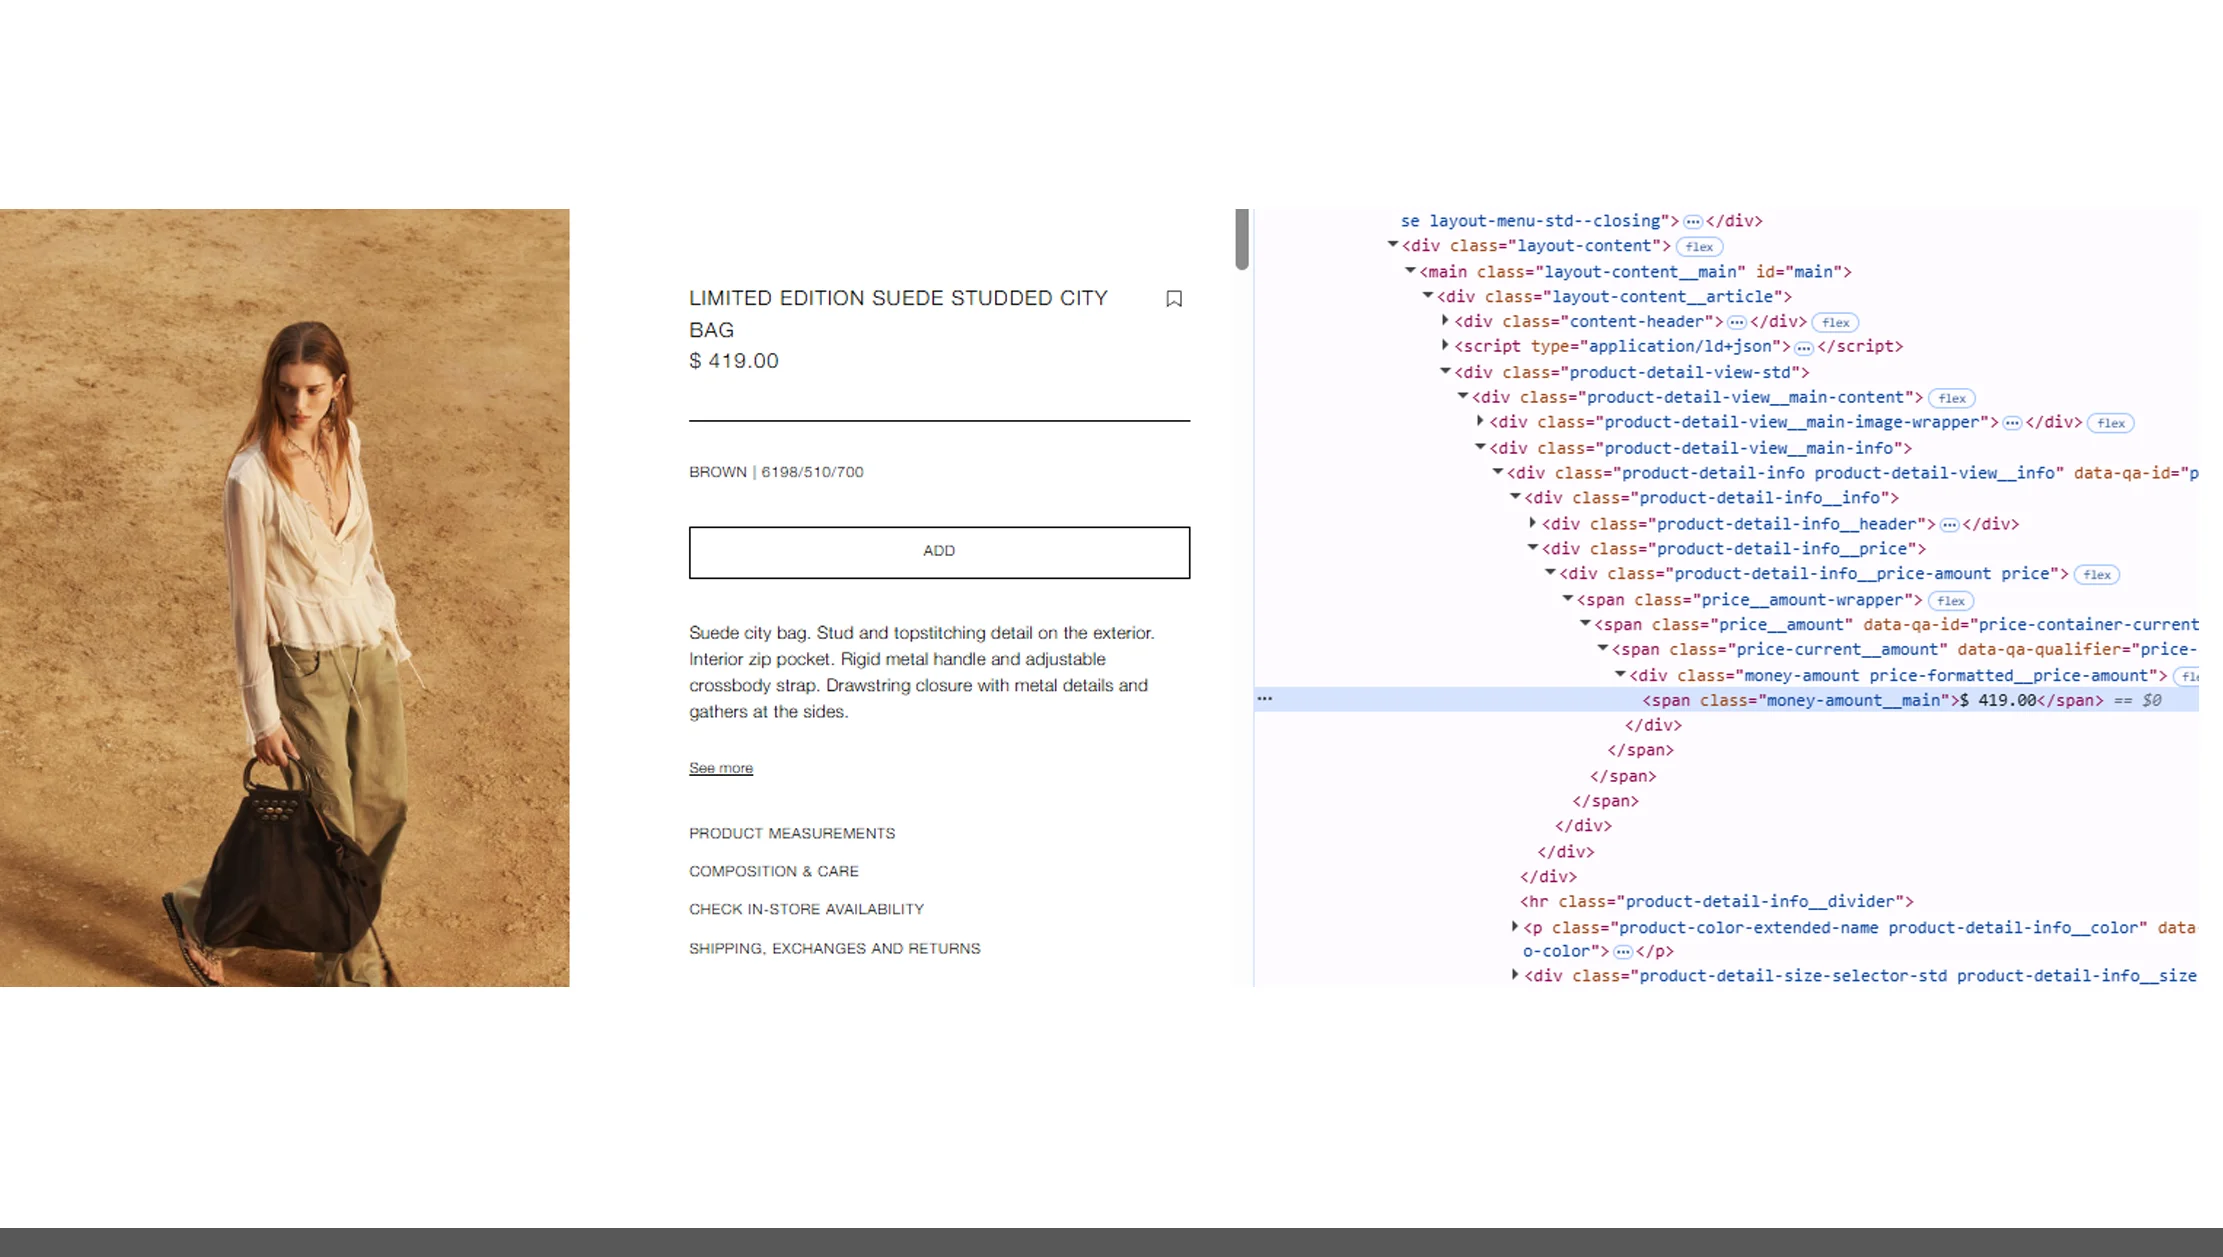
Task: Click ellipsis inside product-detail-info__header div
Action: [1949, 524]
